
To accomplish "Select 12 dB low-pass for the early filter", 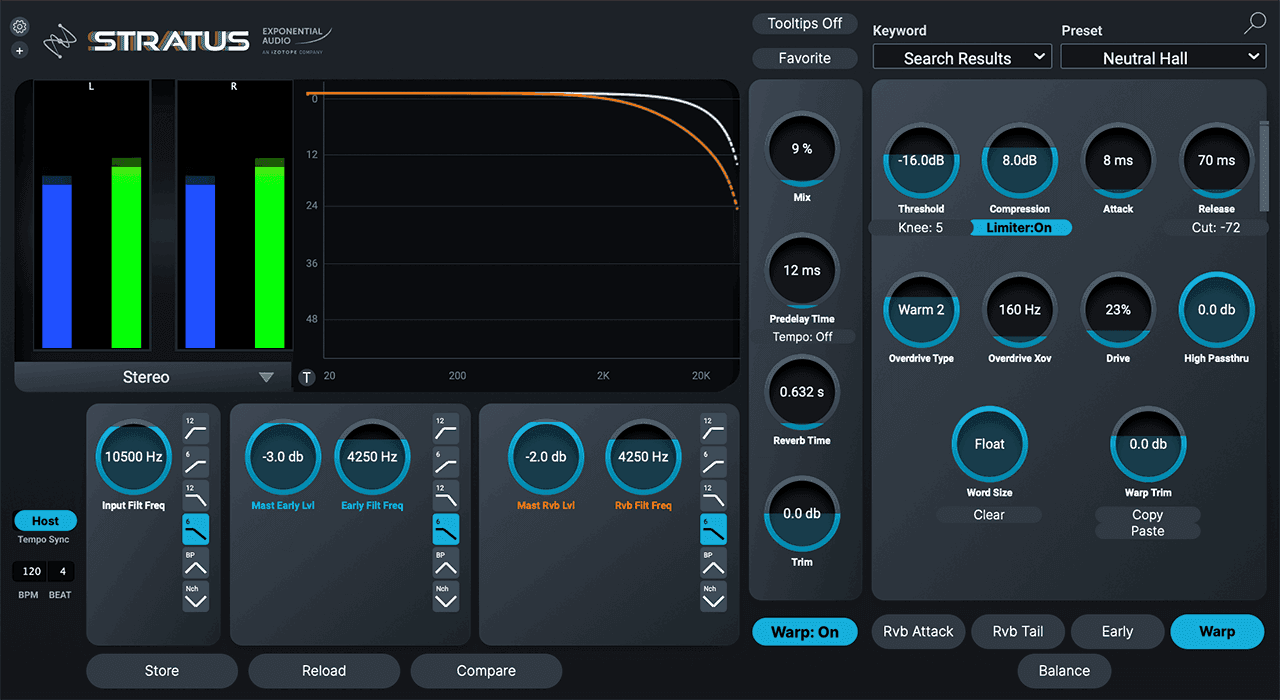I will [446, 495].
